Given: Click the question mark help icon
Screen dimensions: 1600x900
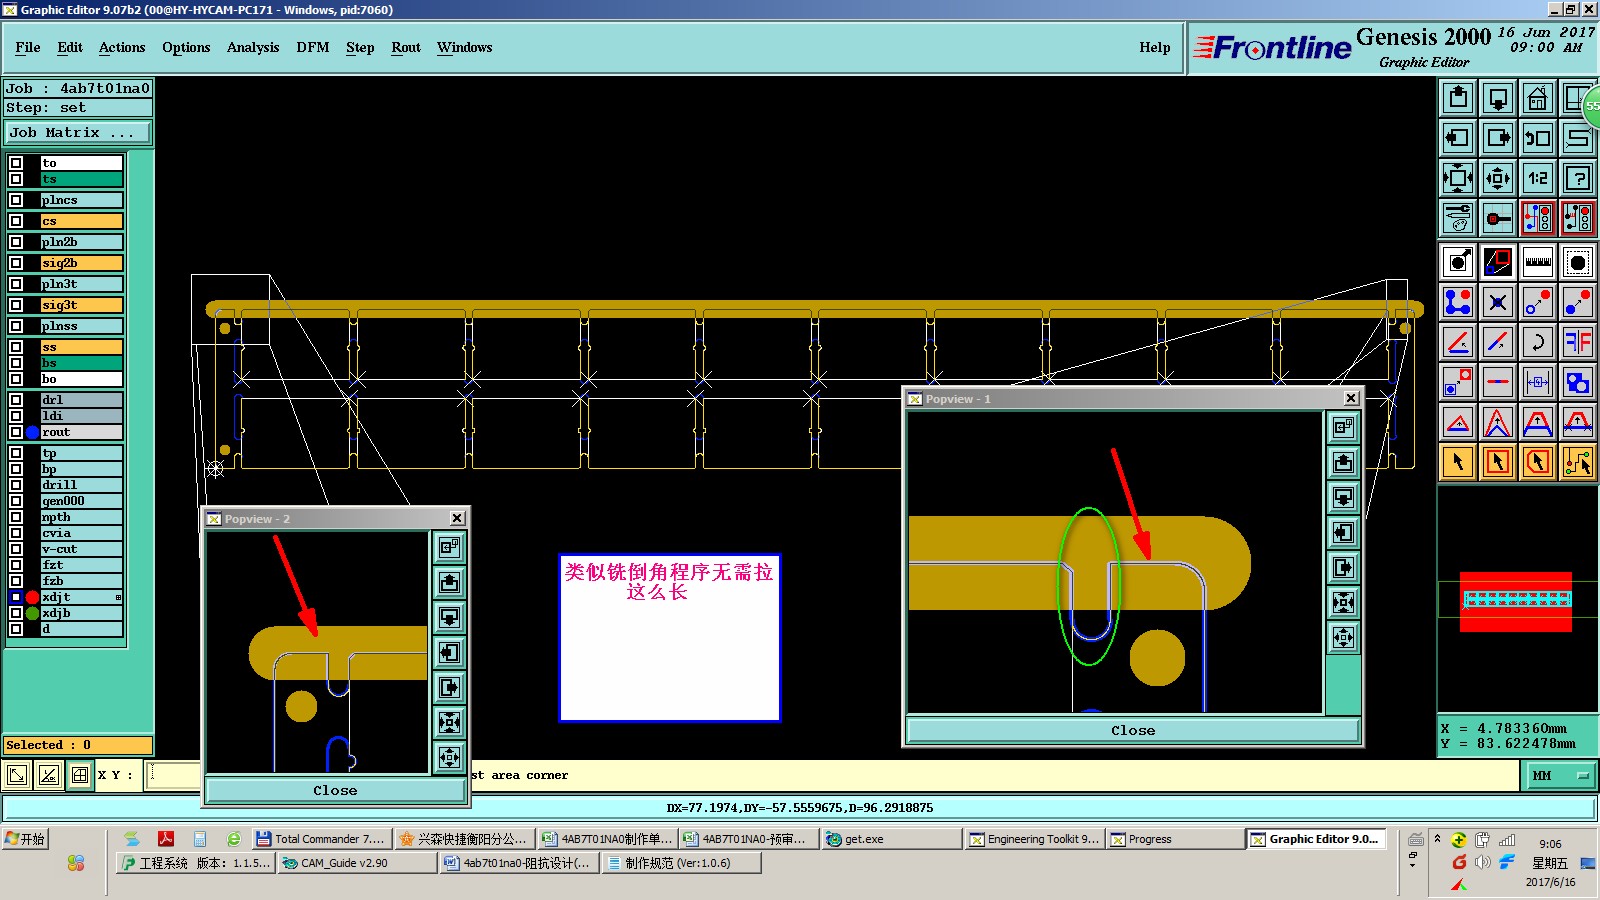Looking at the screenshot, I should tap(1578, 178).
